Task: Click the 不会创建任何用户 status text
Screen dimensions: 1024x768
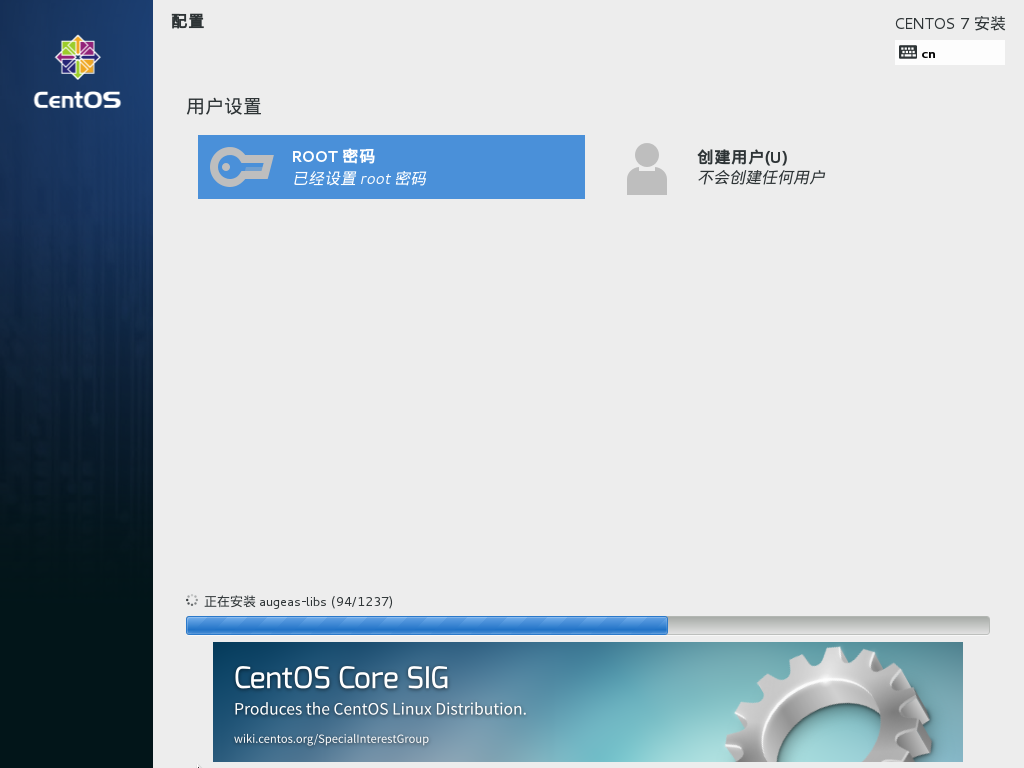Action: (760, 178)
